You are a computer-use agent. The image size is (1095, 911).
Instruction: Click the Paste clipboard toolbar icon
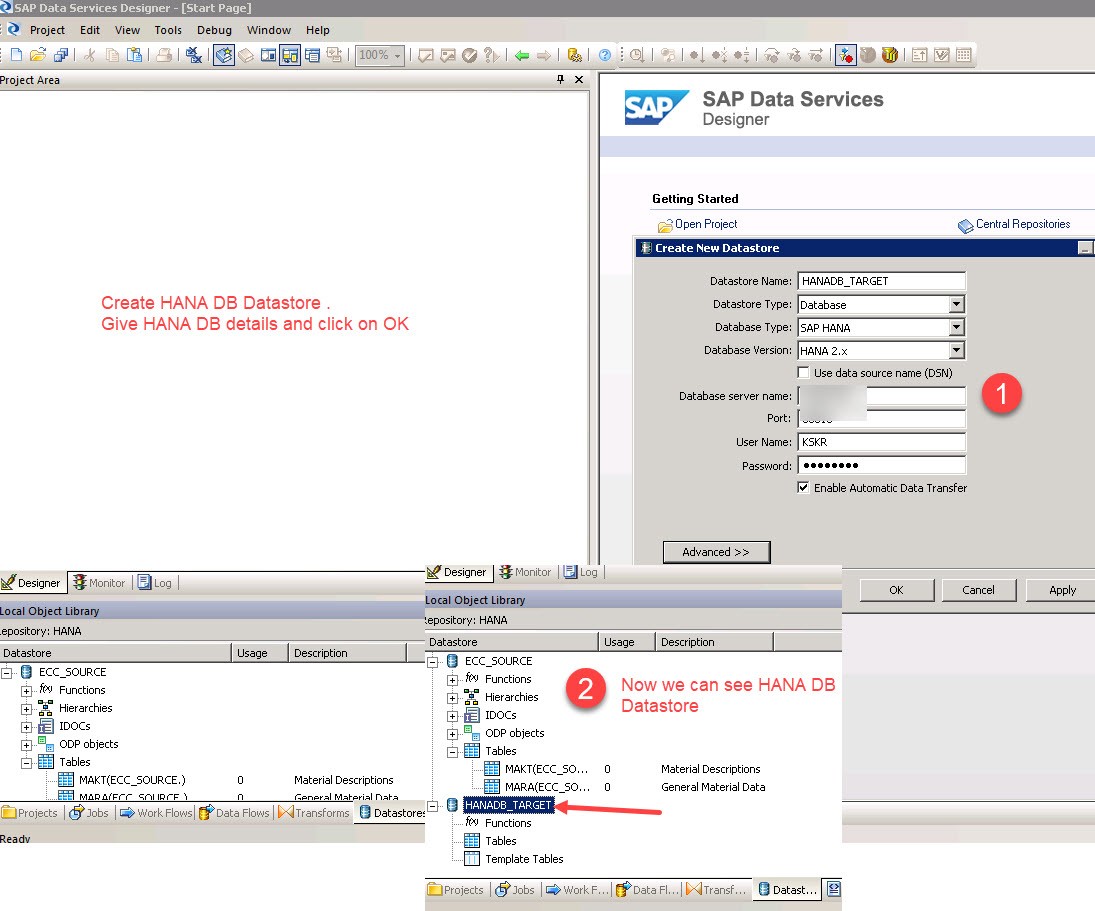coord(134,55)
